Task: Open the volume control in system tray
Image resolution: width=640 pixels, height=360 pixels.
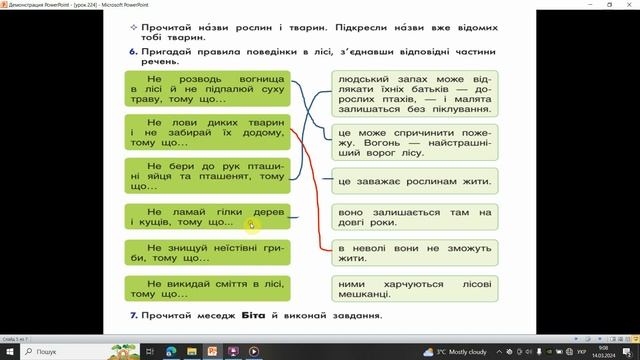Action: point(529,352)
